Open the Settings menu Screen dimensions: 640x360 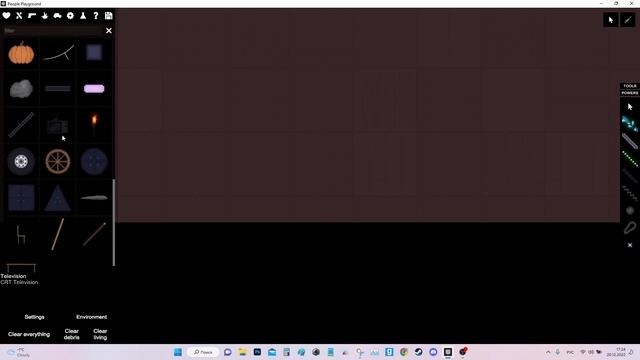coord(34,317)
